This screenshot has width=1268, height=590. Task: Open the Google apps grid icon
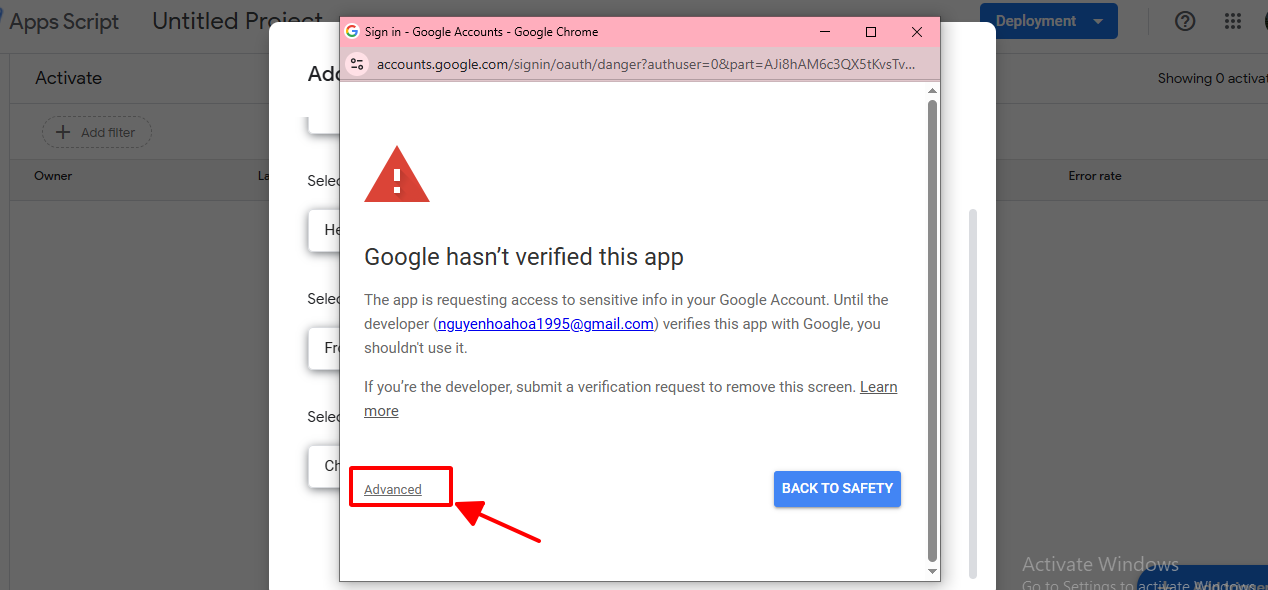pyautogui.click(x=1233, y=21)
